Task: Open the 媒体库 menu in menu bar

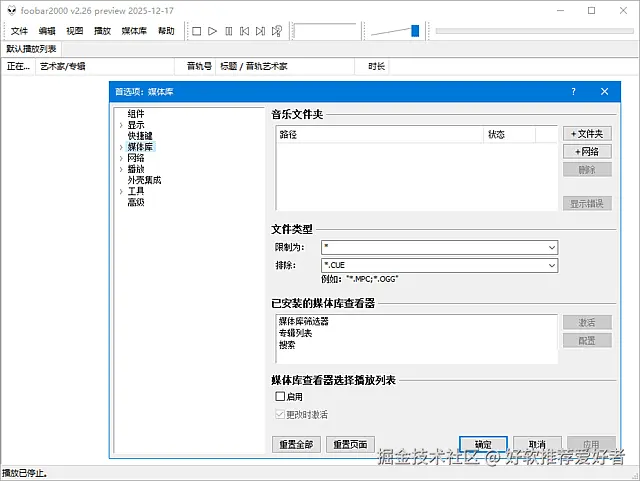Action: pyautogui.click(x=134, y=31)
